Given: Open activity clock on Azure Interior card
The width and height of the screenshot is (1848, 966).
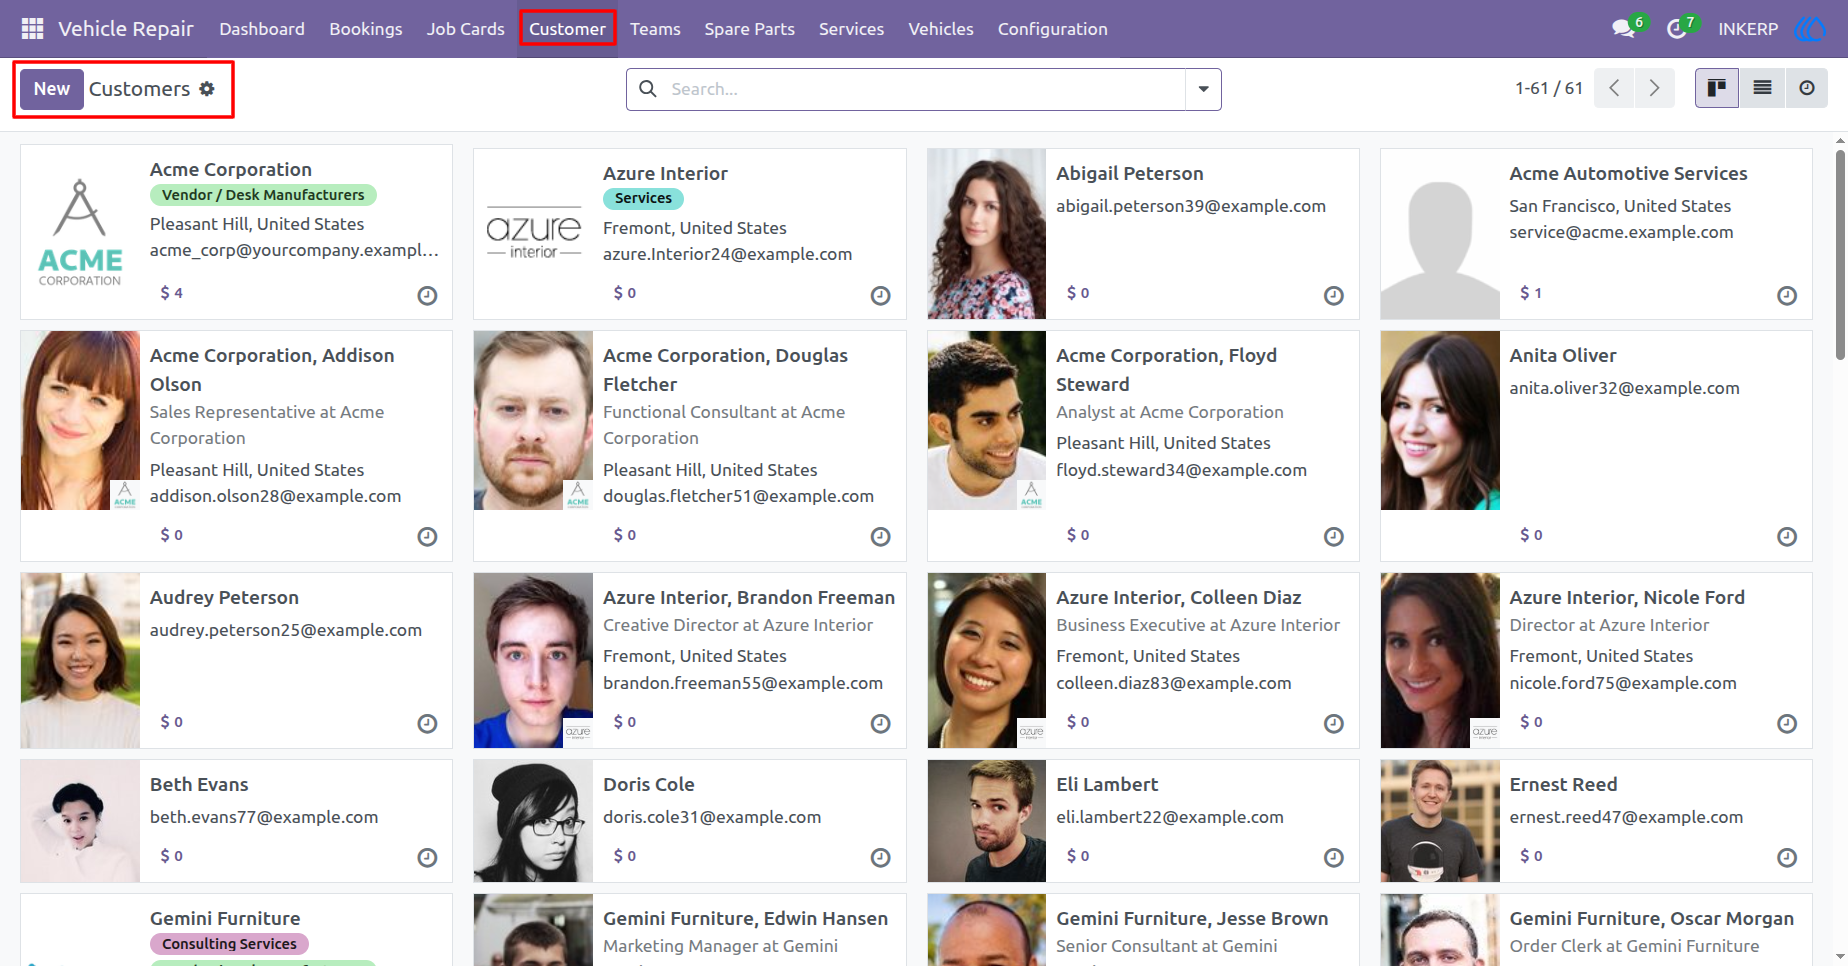Looking at the screenshot, I should (880, 295).
